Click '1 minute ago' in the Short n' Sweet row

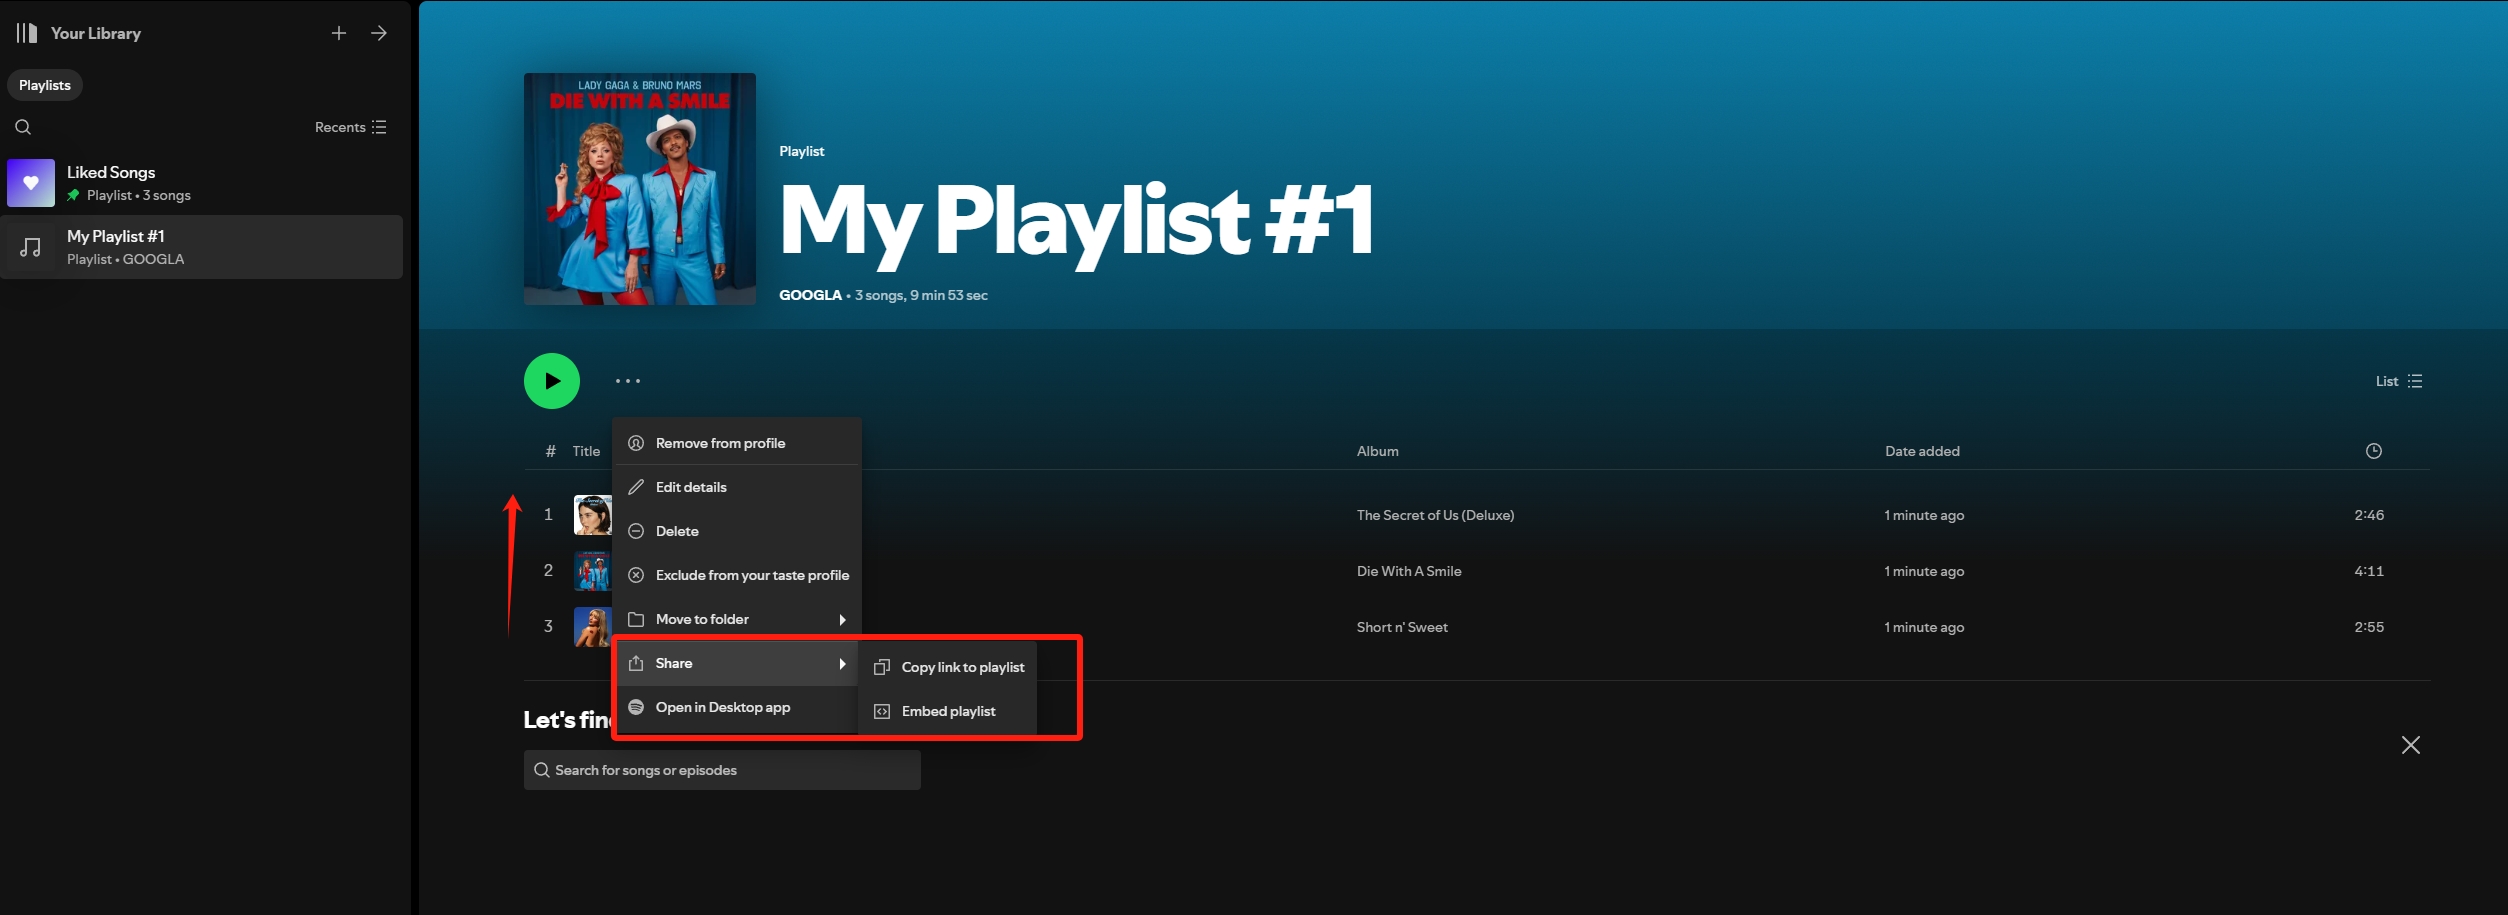pyautogui.click(x=1924, y=627)
